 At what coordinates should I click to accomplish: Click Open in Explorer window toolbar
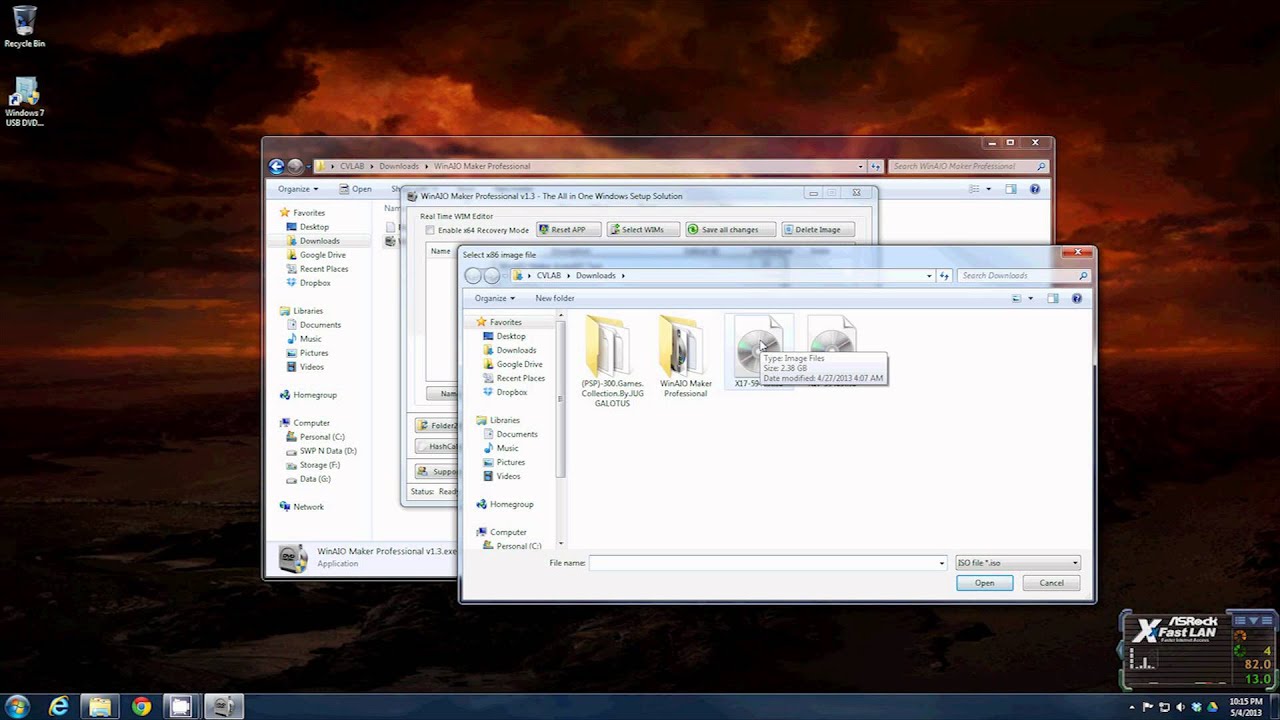pos(355,189)
